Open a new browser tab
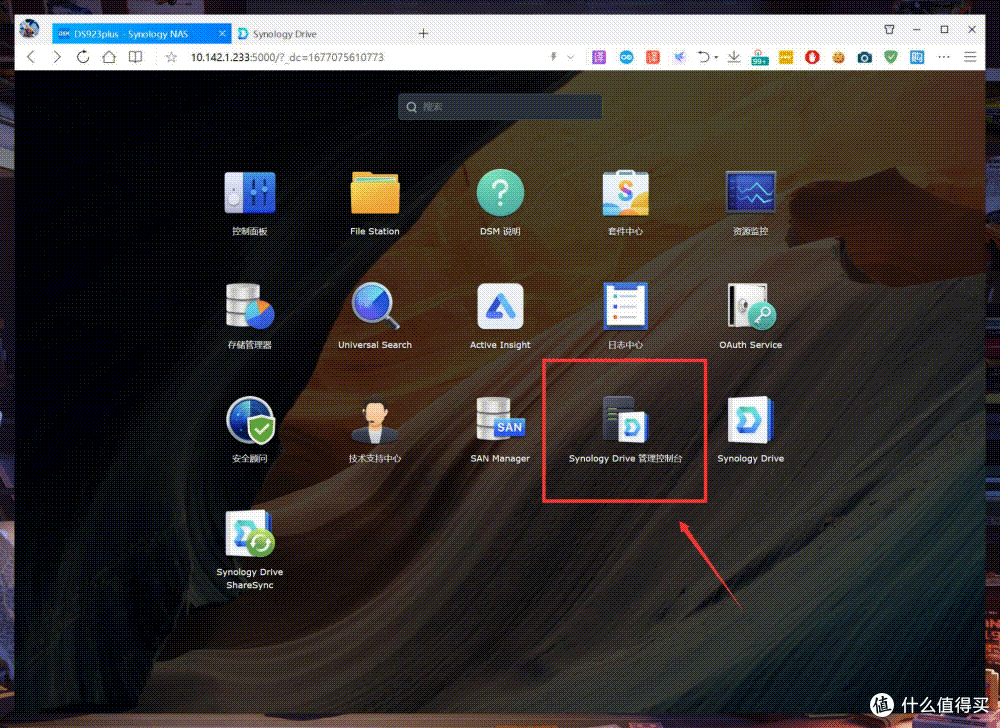 click(x=423, y=33)
